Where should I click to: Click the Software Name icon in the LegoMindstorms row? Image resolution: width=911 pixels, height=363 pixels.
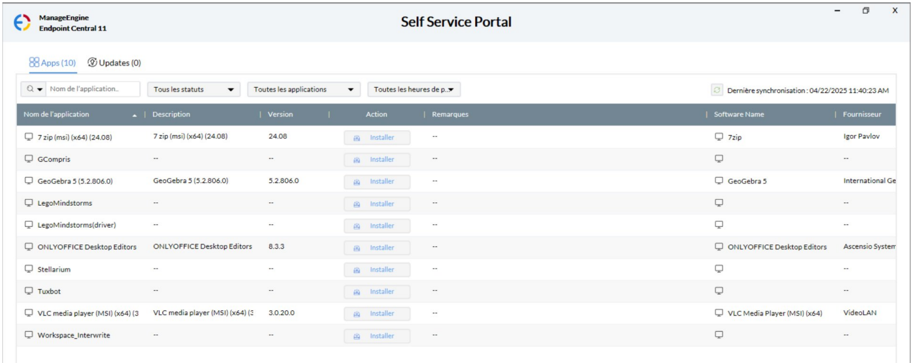[x=719, y=203]
